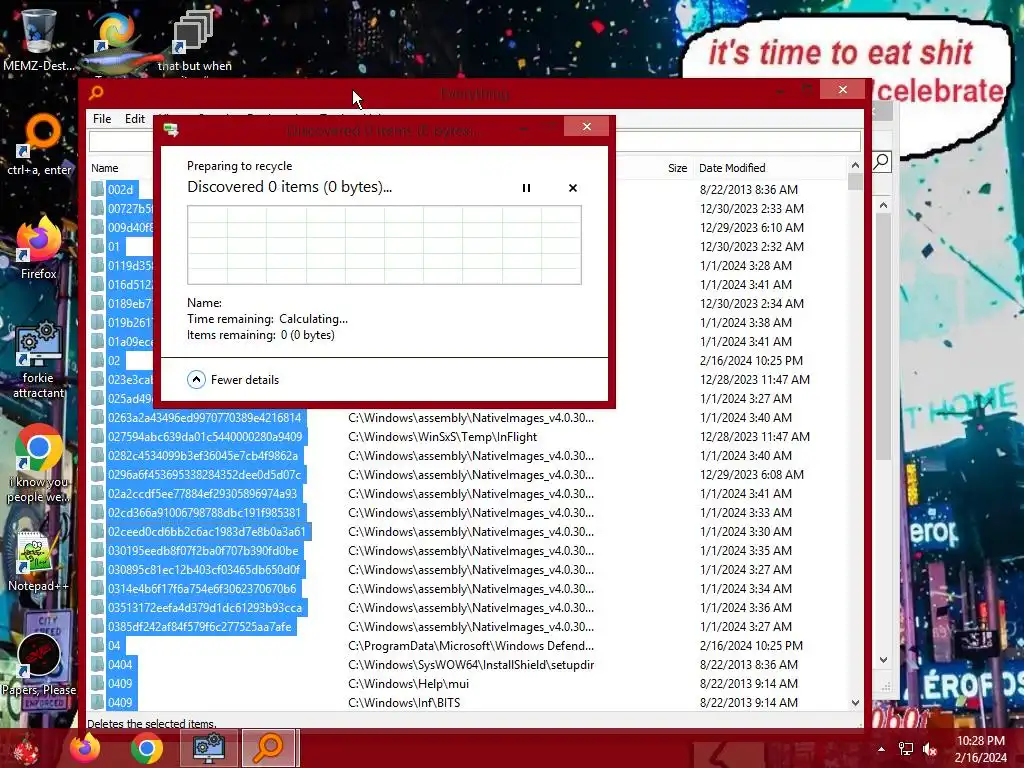Collapse dialog with Fewer details
Image resolution: width=1024 pixels, height=768 pixels.
click(x=233, y=379)
